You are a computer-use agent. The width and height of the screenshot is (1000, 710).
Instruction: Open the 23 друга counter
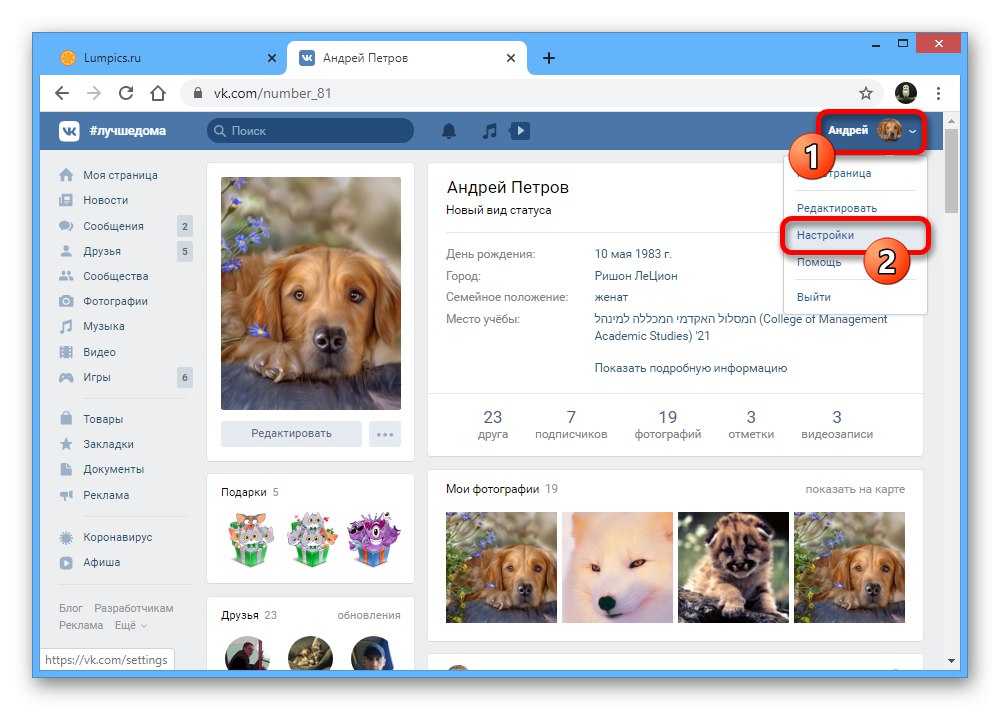(492, 425)
